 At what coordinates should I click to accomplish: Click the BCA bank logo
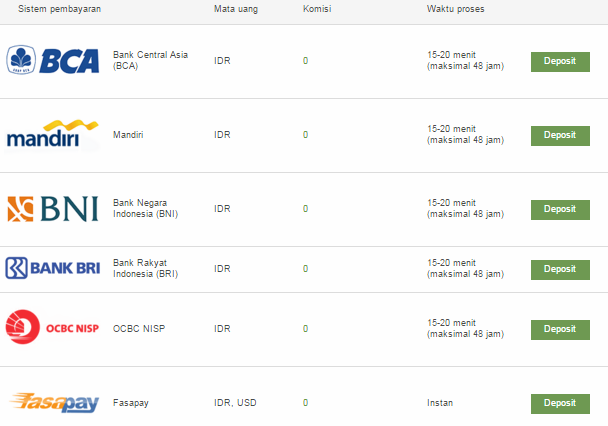pyautogui.click(x=53, y=60)
